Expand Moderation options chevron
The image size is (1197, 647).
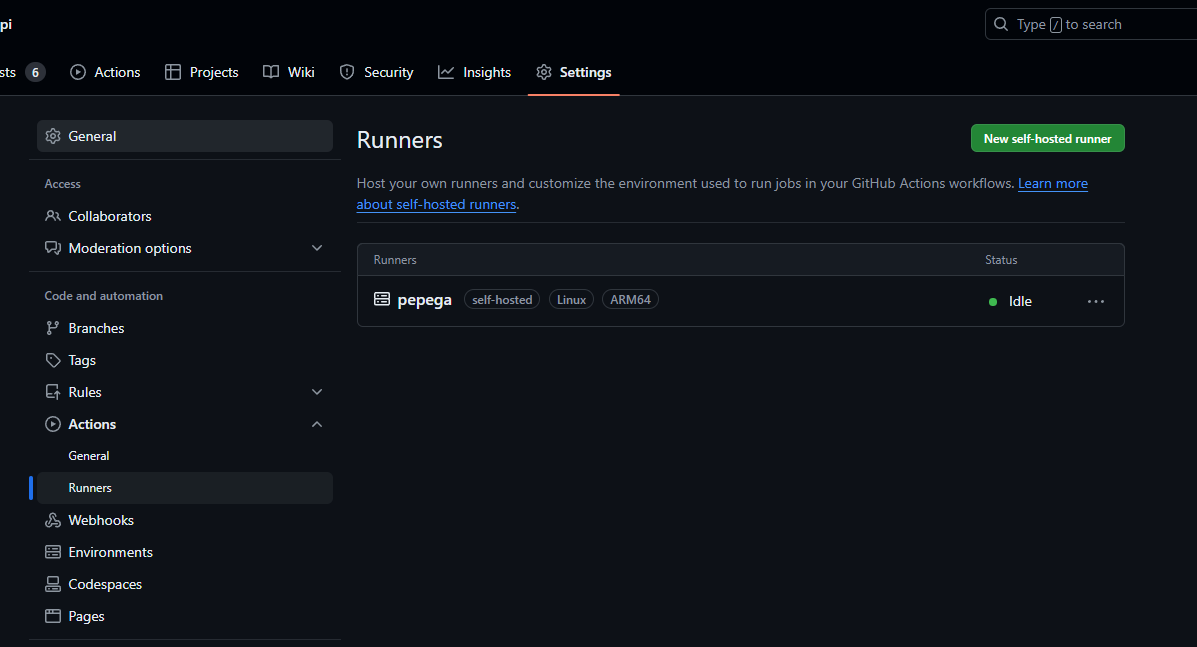[317, 248]
